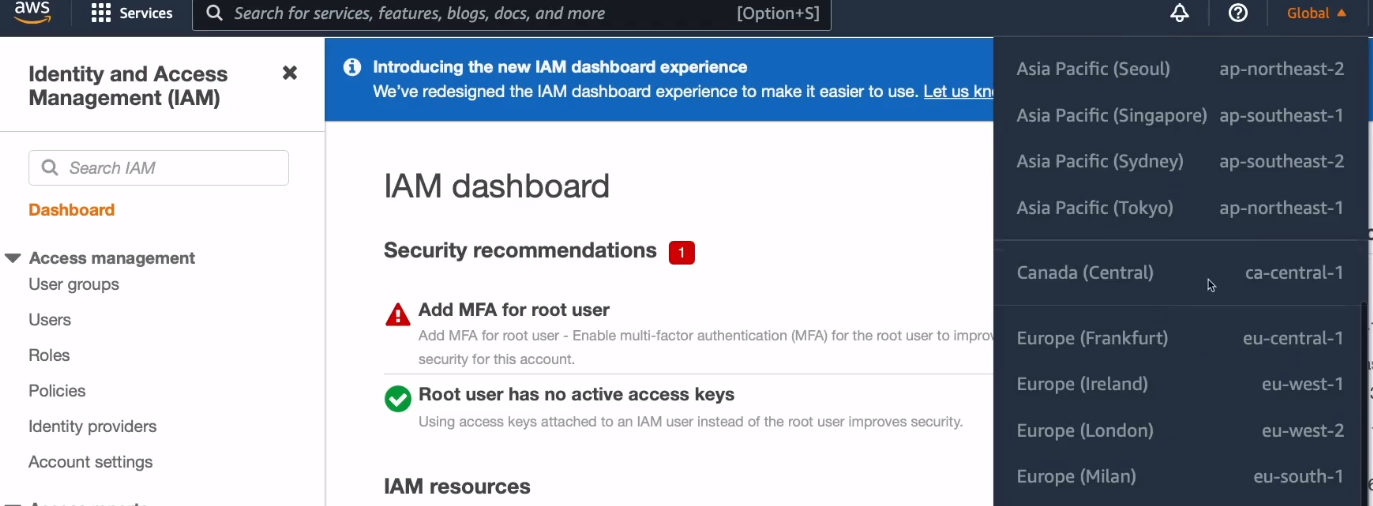Click the magnifier icon in Search IAM

50,168
